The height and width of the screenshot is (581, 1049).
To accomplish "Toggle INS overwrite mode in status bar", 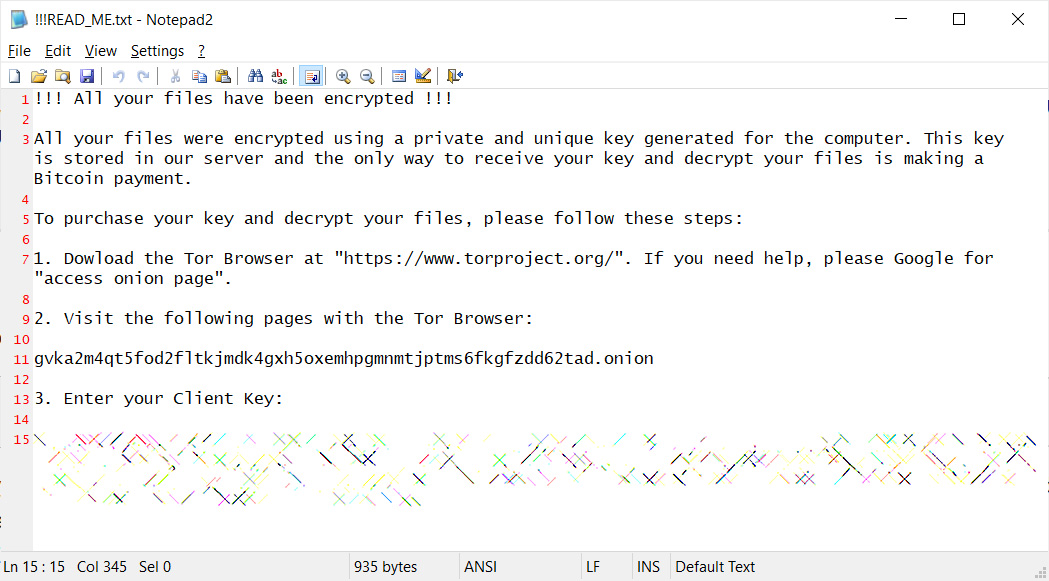I will click(649, 567).
